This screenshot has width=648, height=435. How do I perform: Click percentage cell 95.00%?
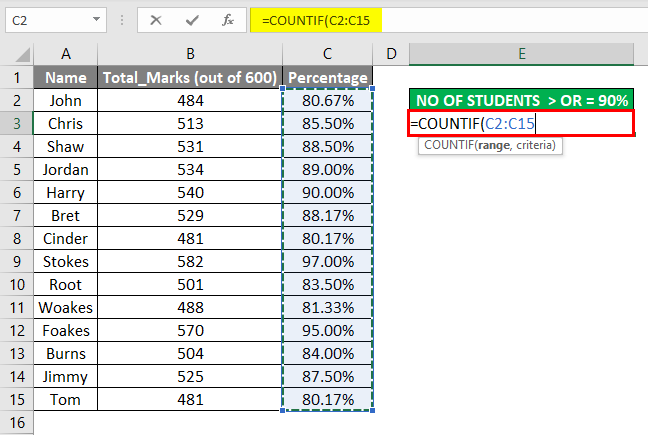pyautogui.click(x=327, y=330)
